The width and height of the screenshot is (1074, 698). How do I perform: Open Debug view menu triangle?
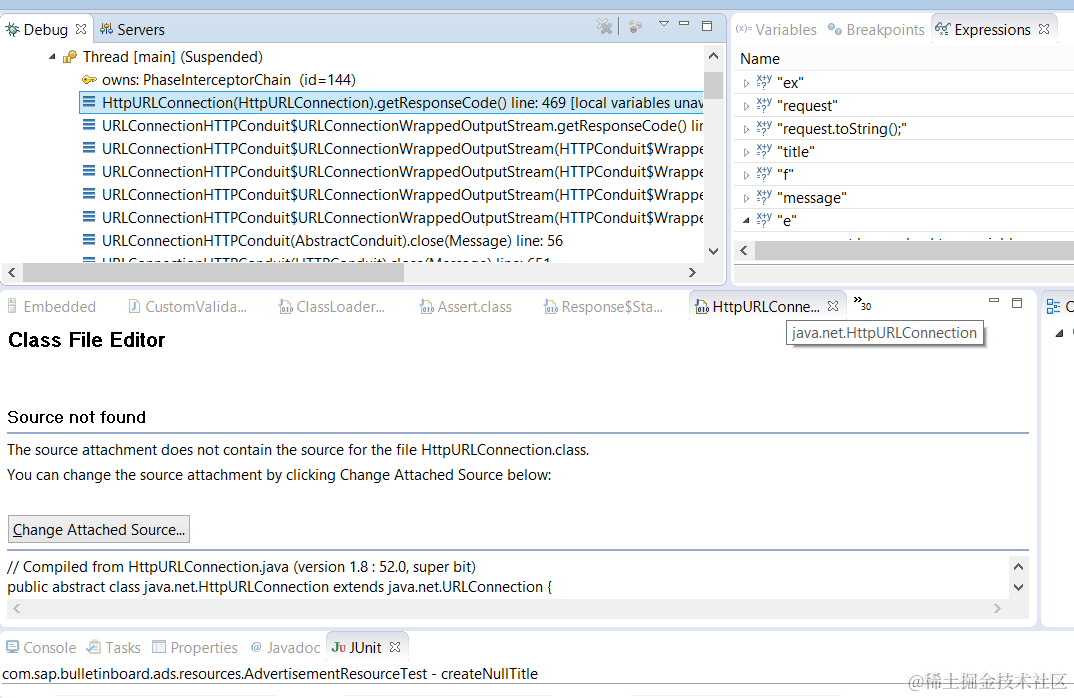[x=663, y=24]
